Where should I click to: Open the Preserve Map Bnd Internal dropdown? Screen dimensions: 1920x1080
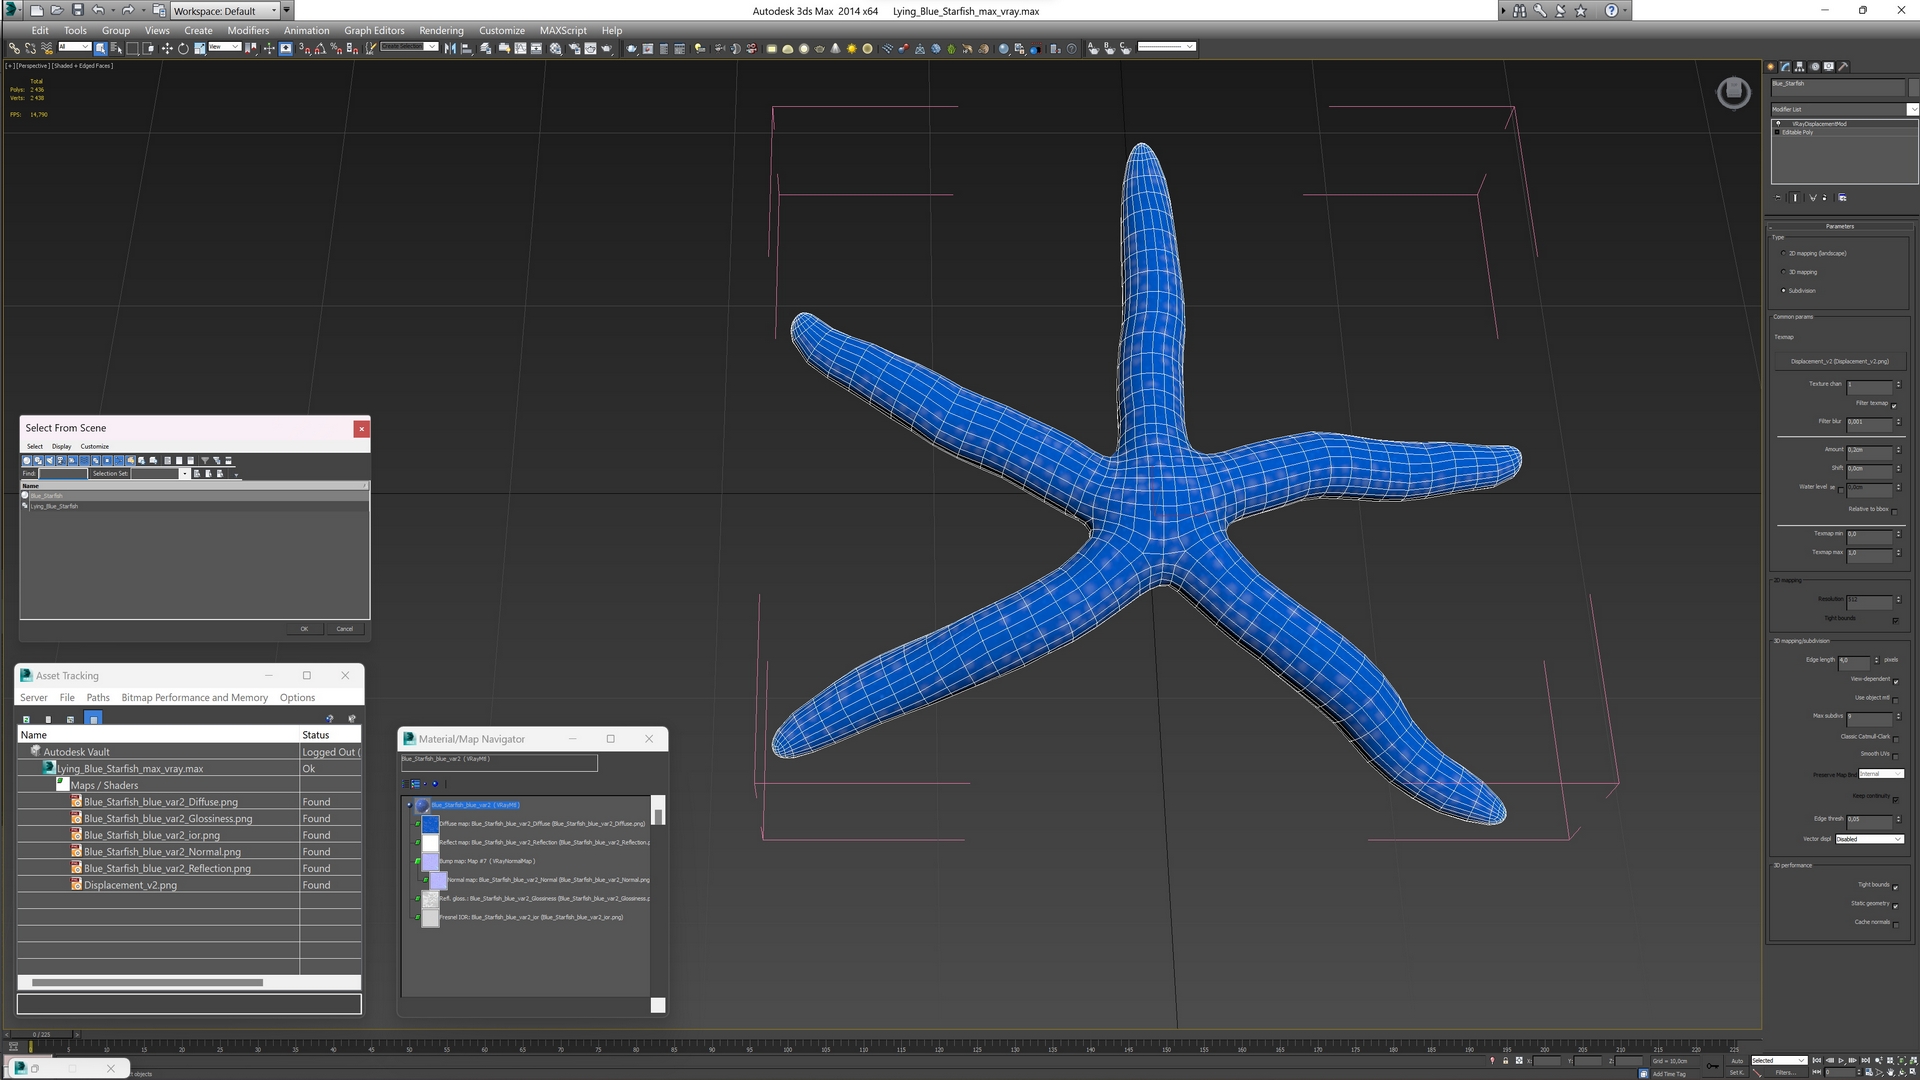pos(1880,774)
